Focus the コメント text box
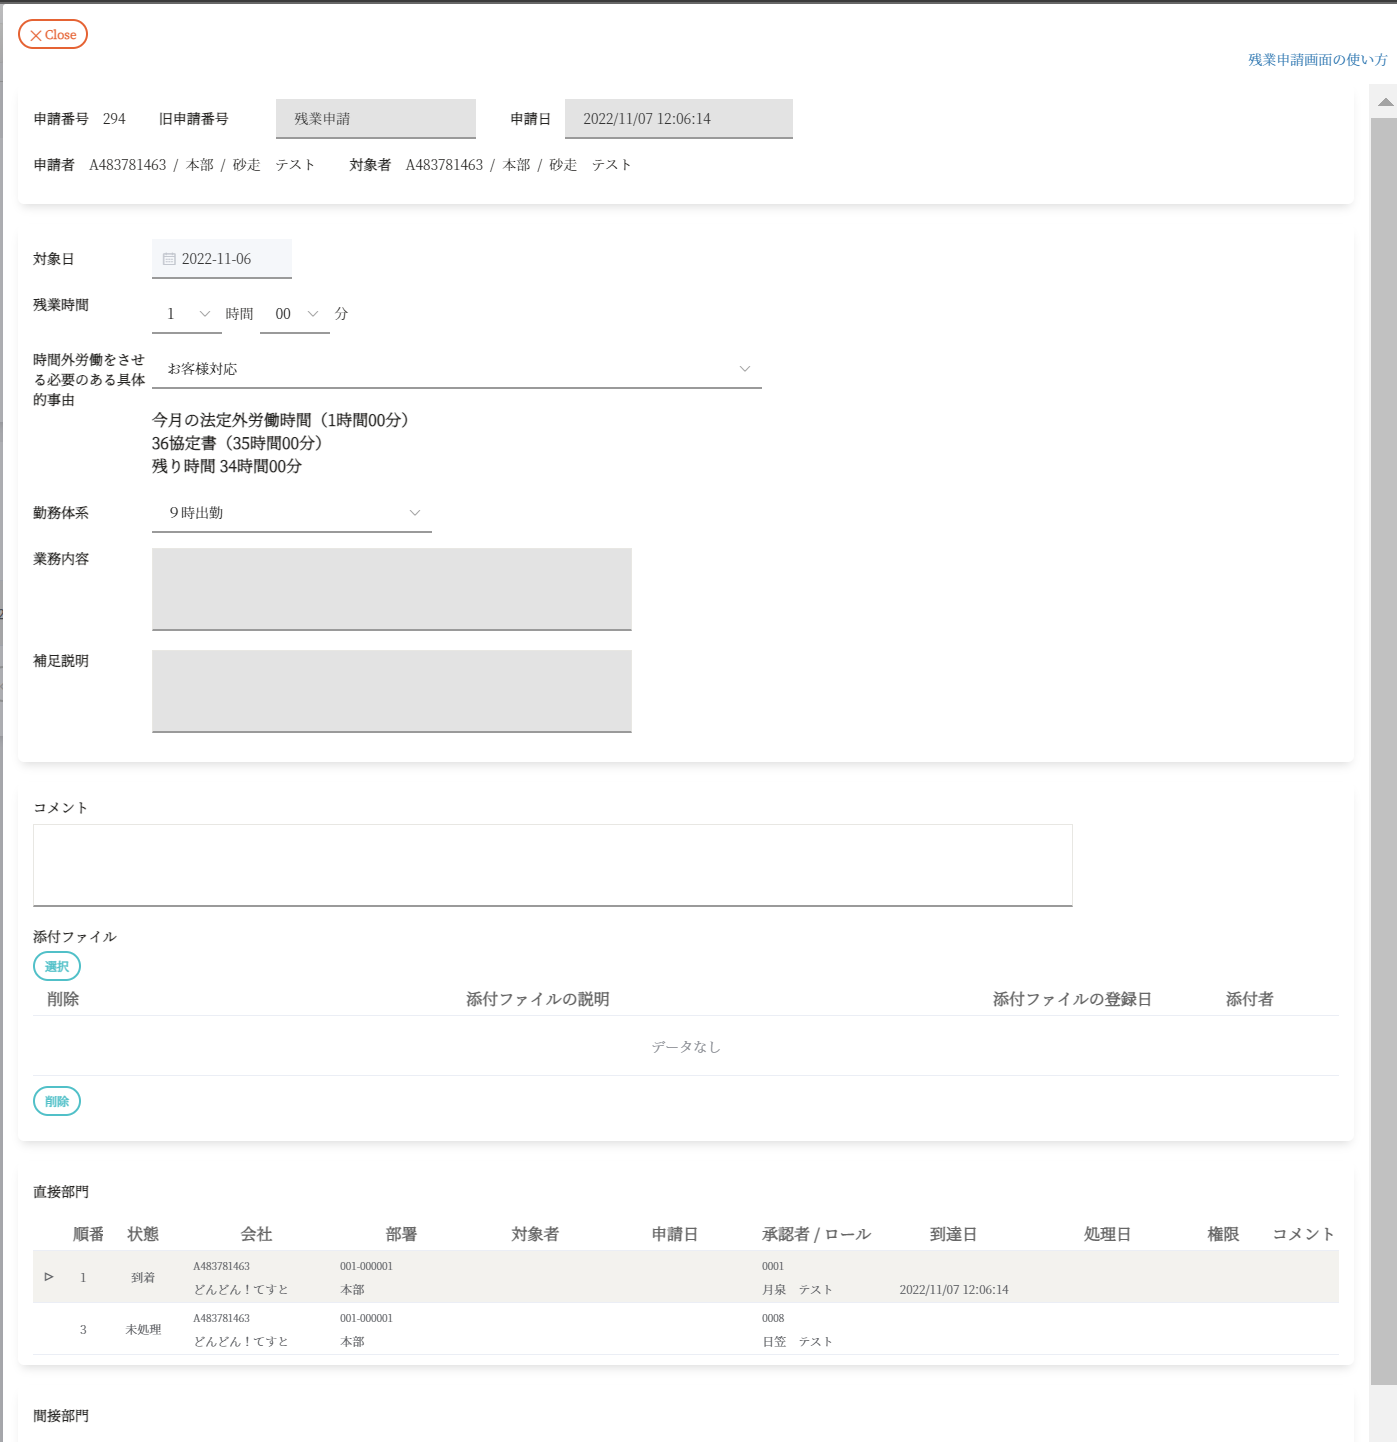The image size is (1397, 1442). point(552,865)
